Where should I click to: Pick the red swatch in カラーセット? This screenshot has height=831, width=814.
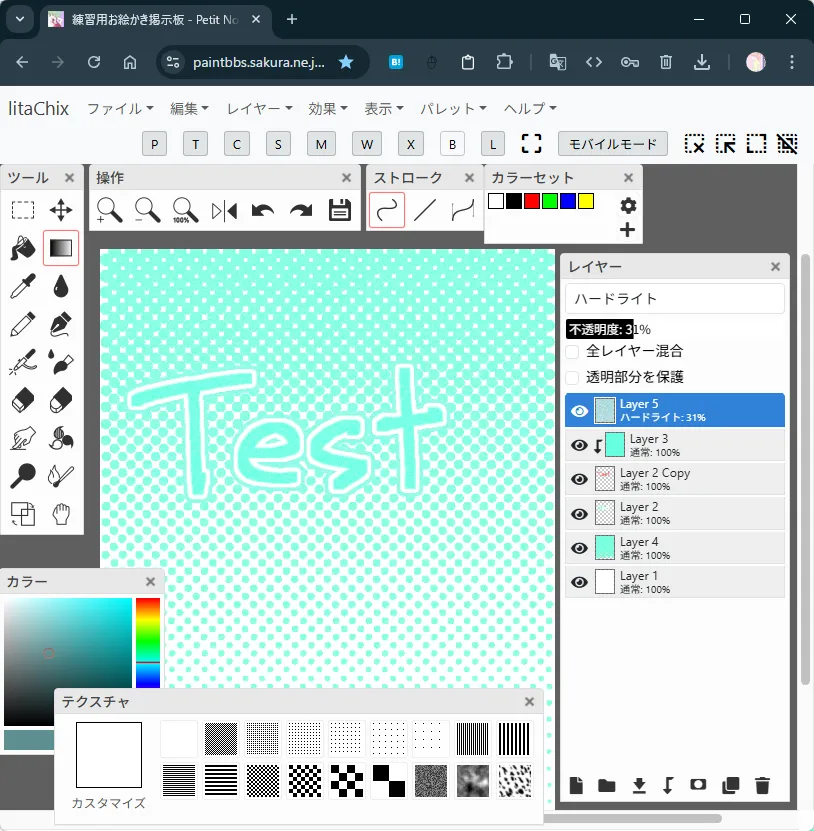coord(532,201)
